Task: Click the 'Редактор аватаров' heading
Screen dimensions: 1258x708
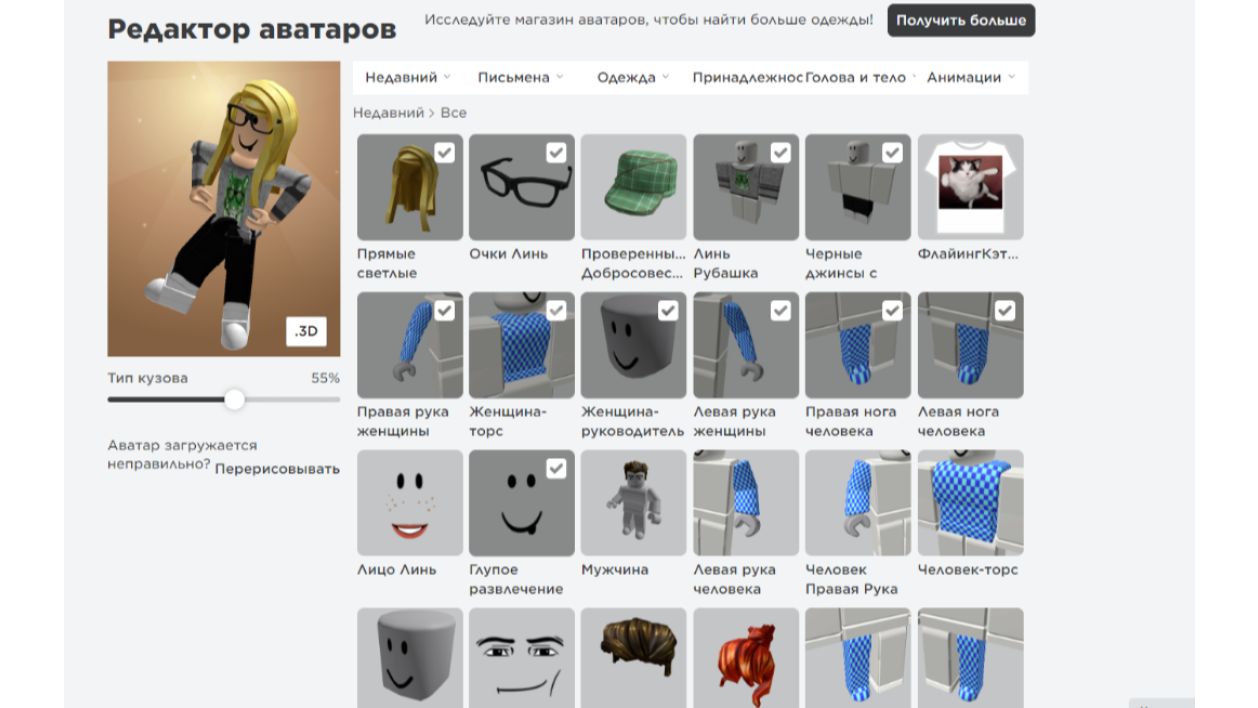Action: 252,29
